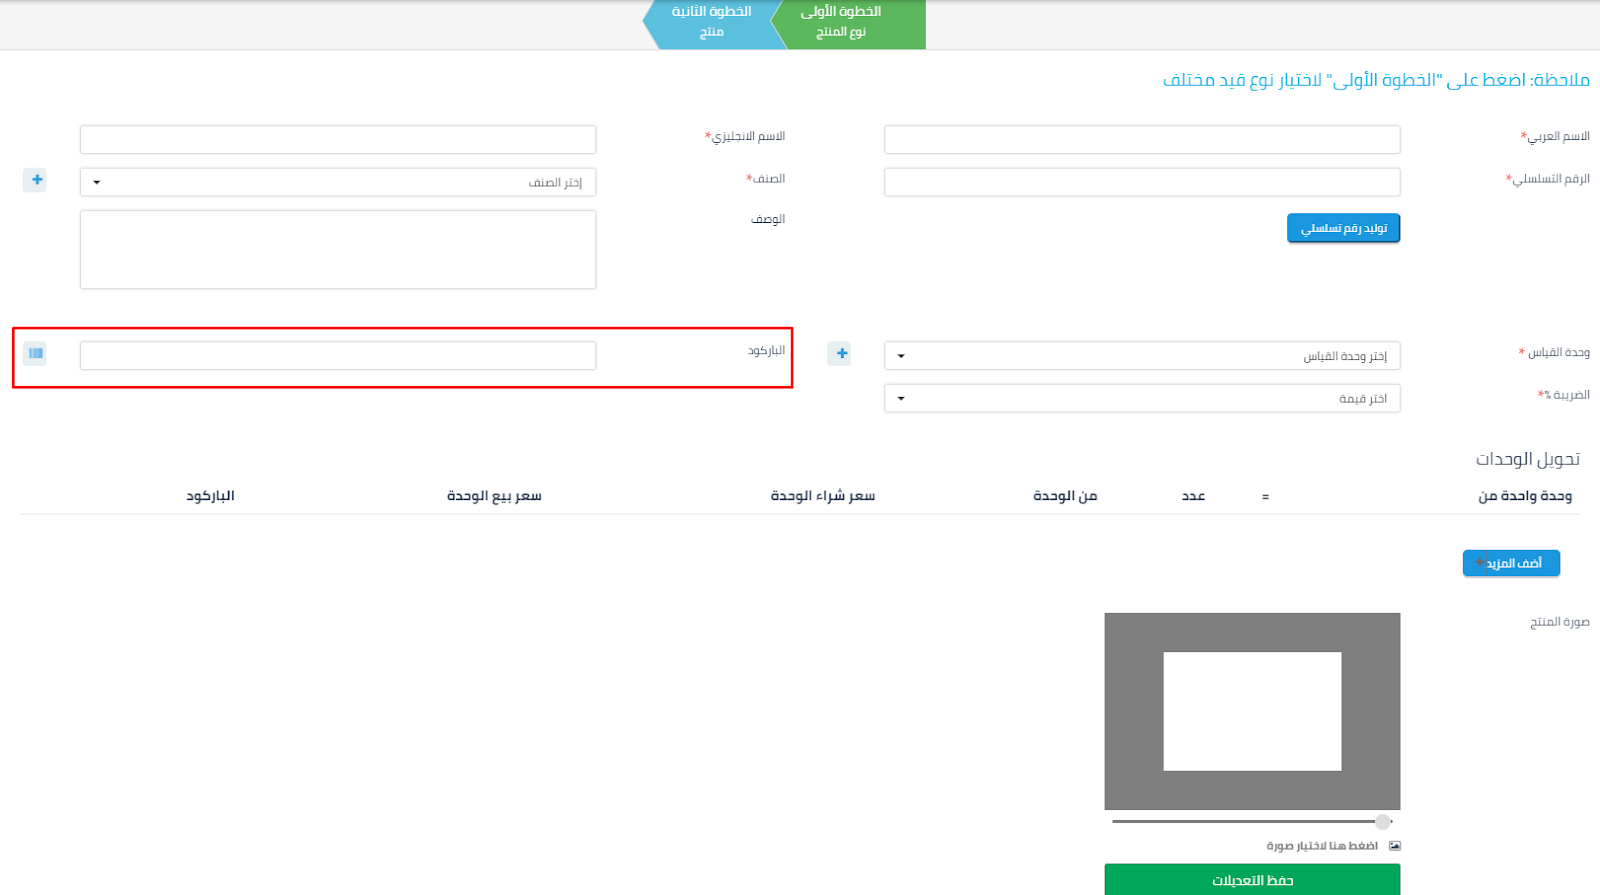
Task: Focus the الاسم العربي input field
Action: pyautogui.click(x=1142, y=139)
